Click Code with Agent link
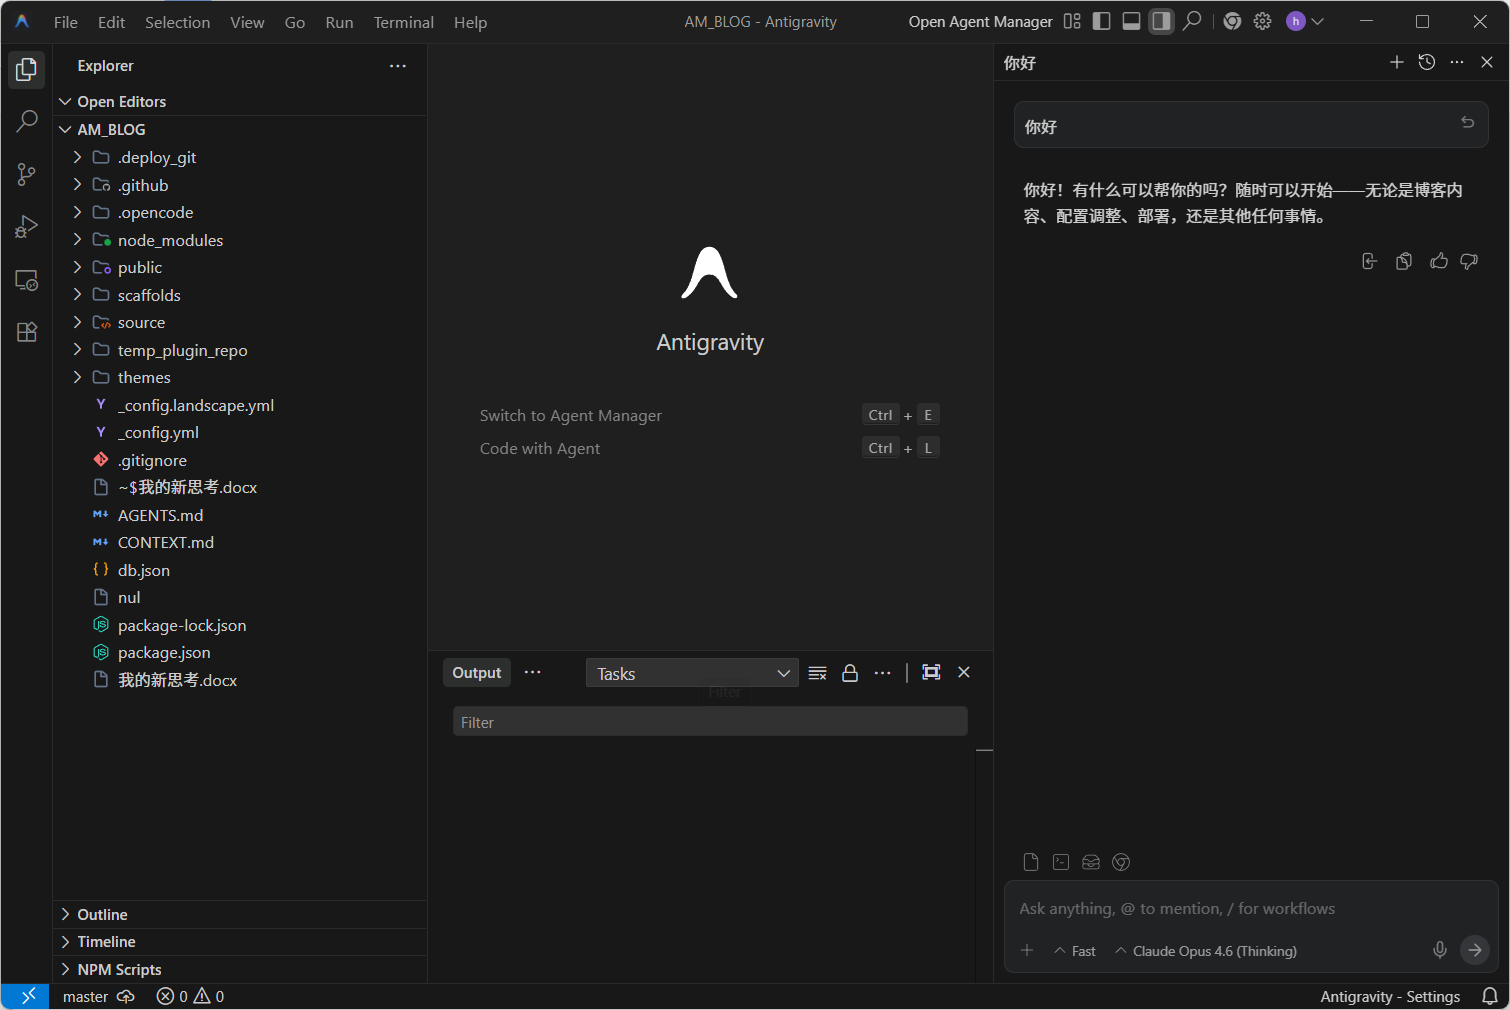Viewport: 1510px width, 1010px height. (x=540, y=449)
